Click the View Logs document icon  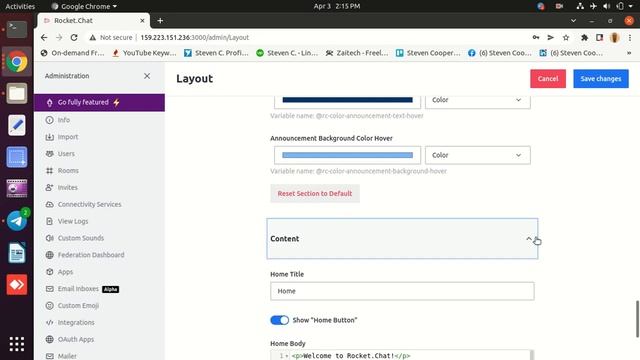tap(49, 221)
